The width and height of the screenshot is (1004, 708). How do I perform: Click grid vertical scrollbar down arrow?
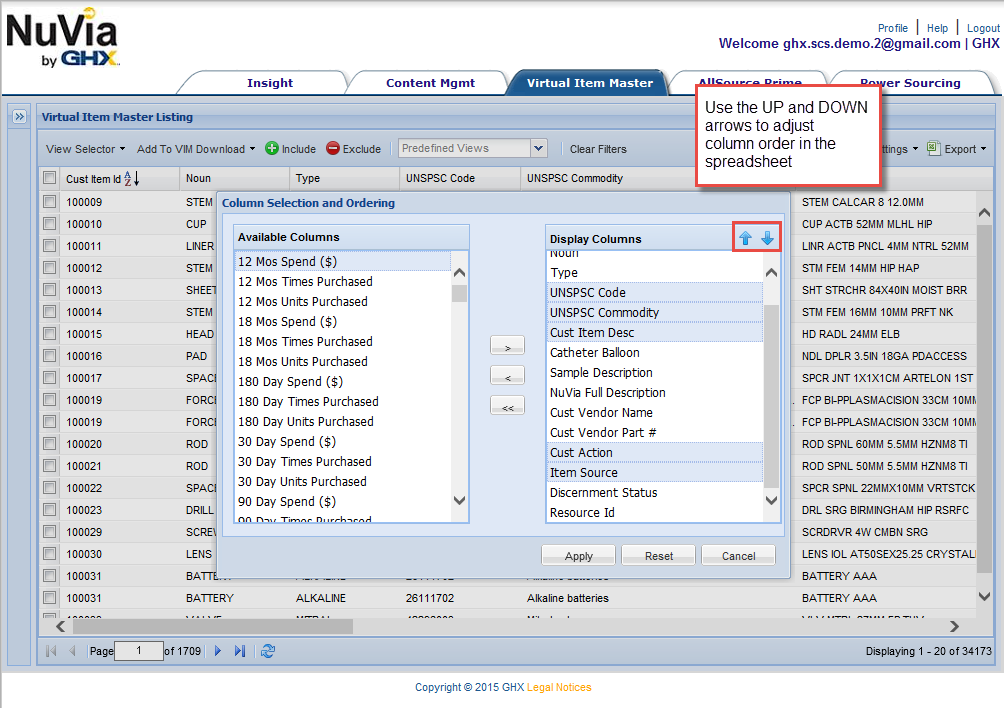tap(984, 596)
